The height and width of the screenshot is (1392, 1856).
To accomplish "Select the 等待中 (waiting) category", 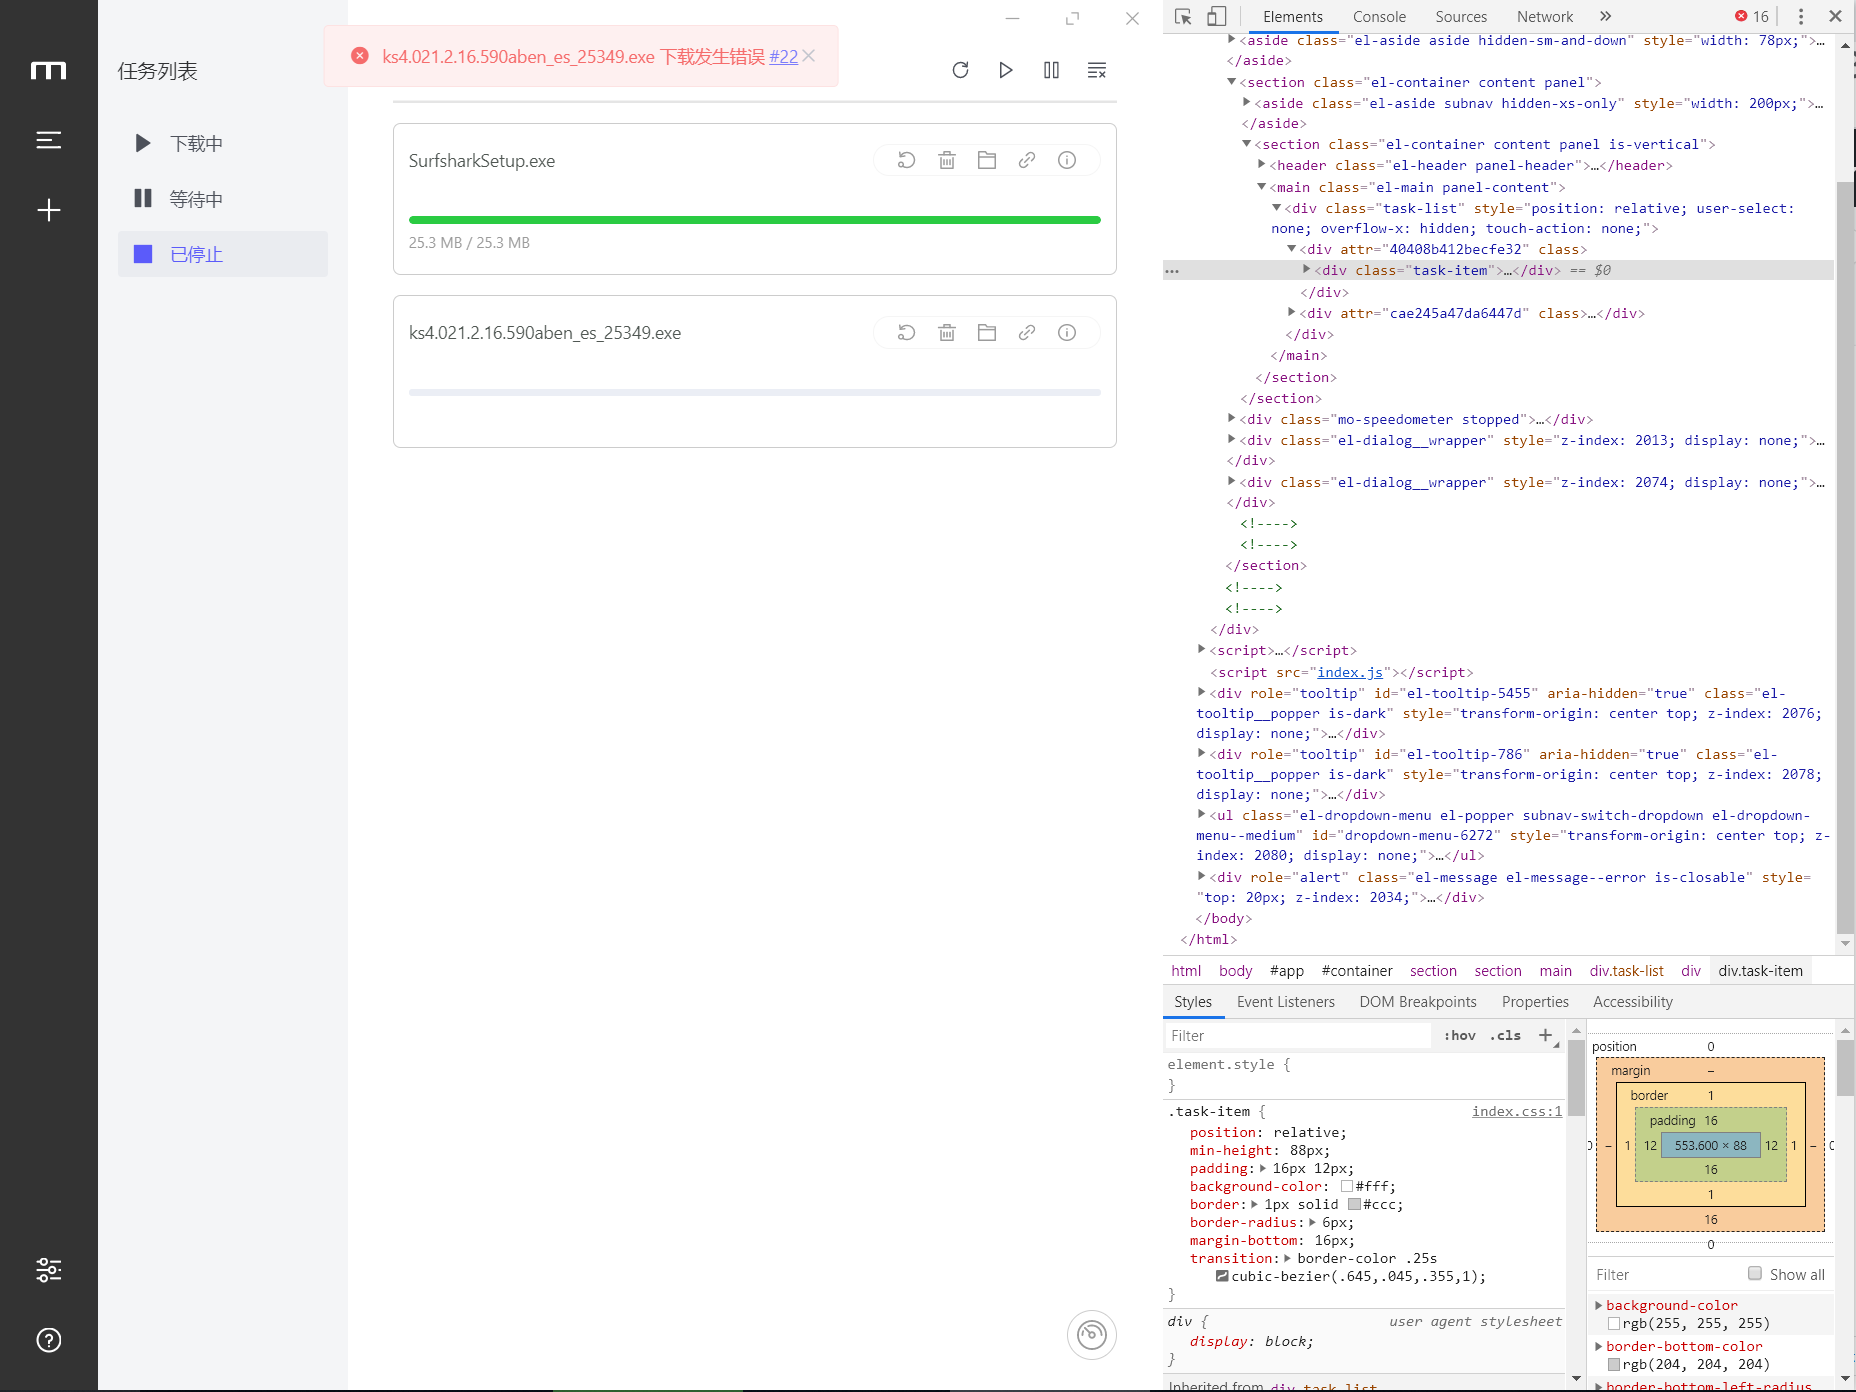I will [x=223, y=199].
